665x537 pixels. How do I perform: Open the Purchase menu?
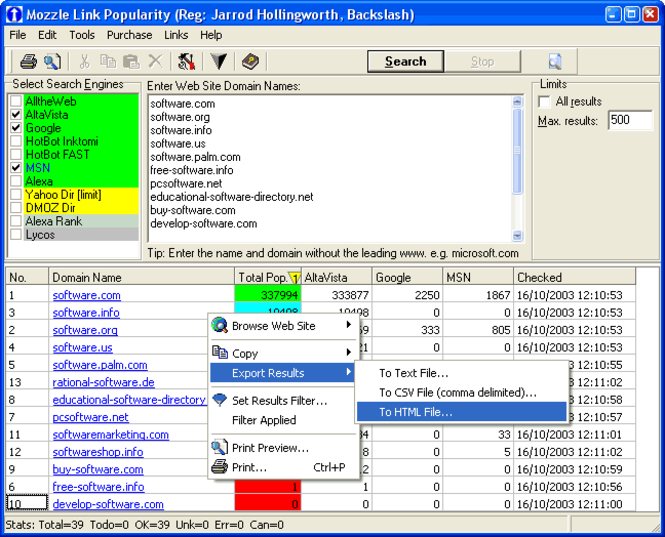pos(129,35)
